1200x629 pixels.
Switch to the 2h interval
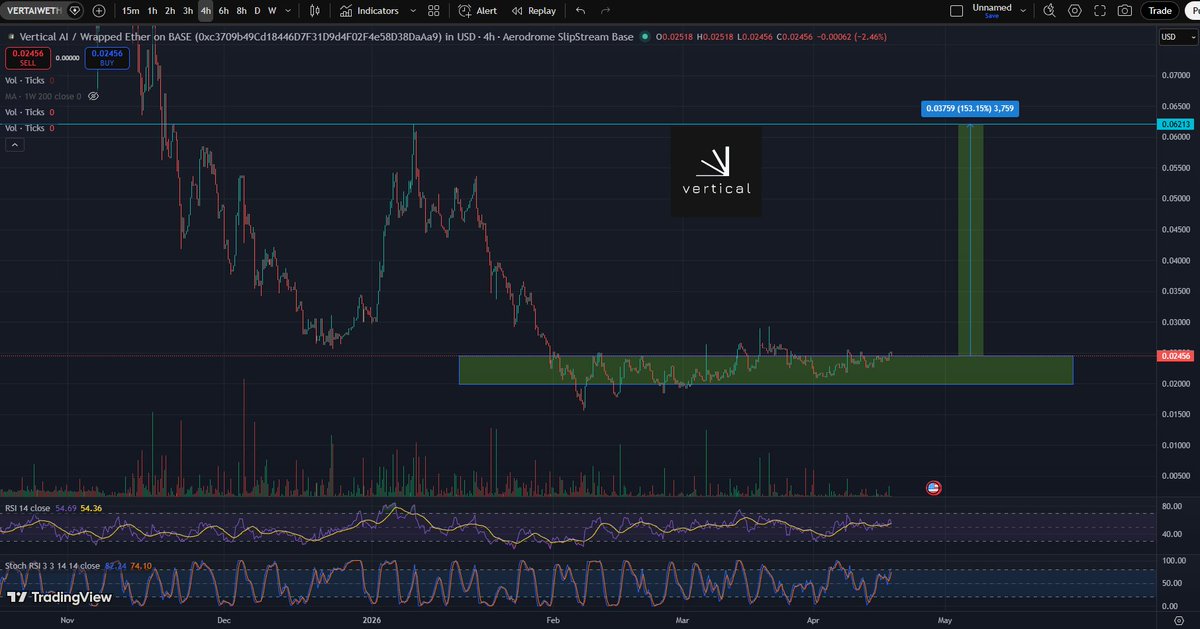tap(170, 11)
